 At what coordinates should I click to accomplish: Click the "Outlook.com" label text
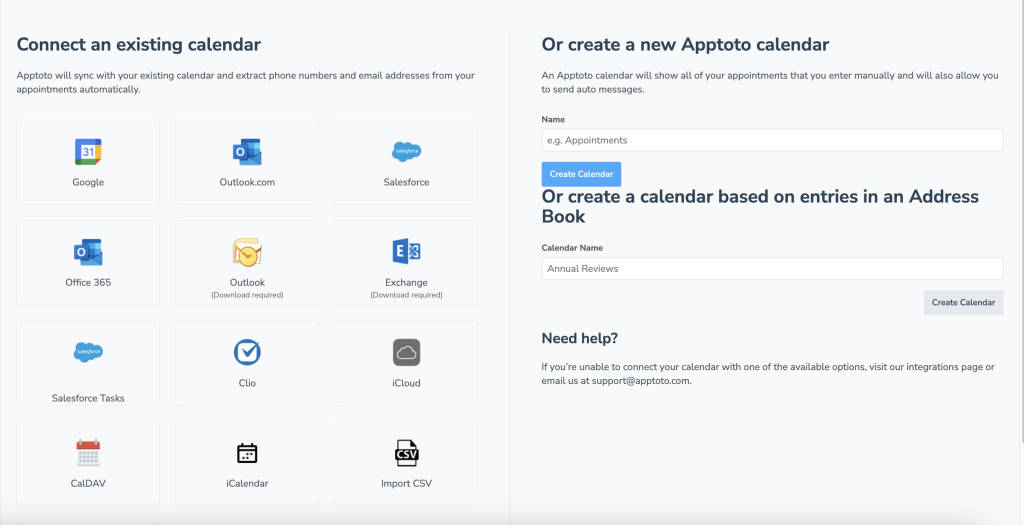point(247,182)
